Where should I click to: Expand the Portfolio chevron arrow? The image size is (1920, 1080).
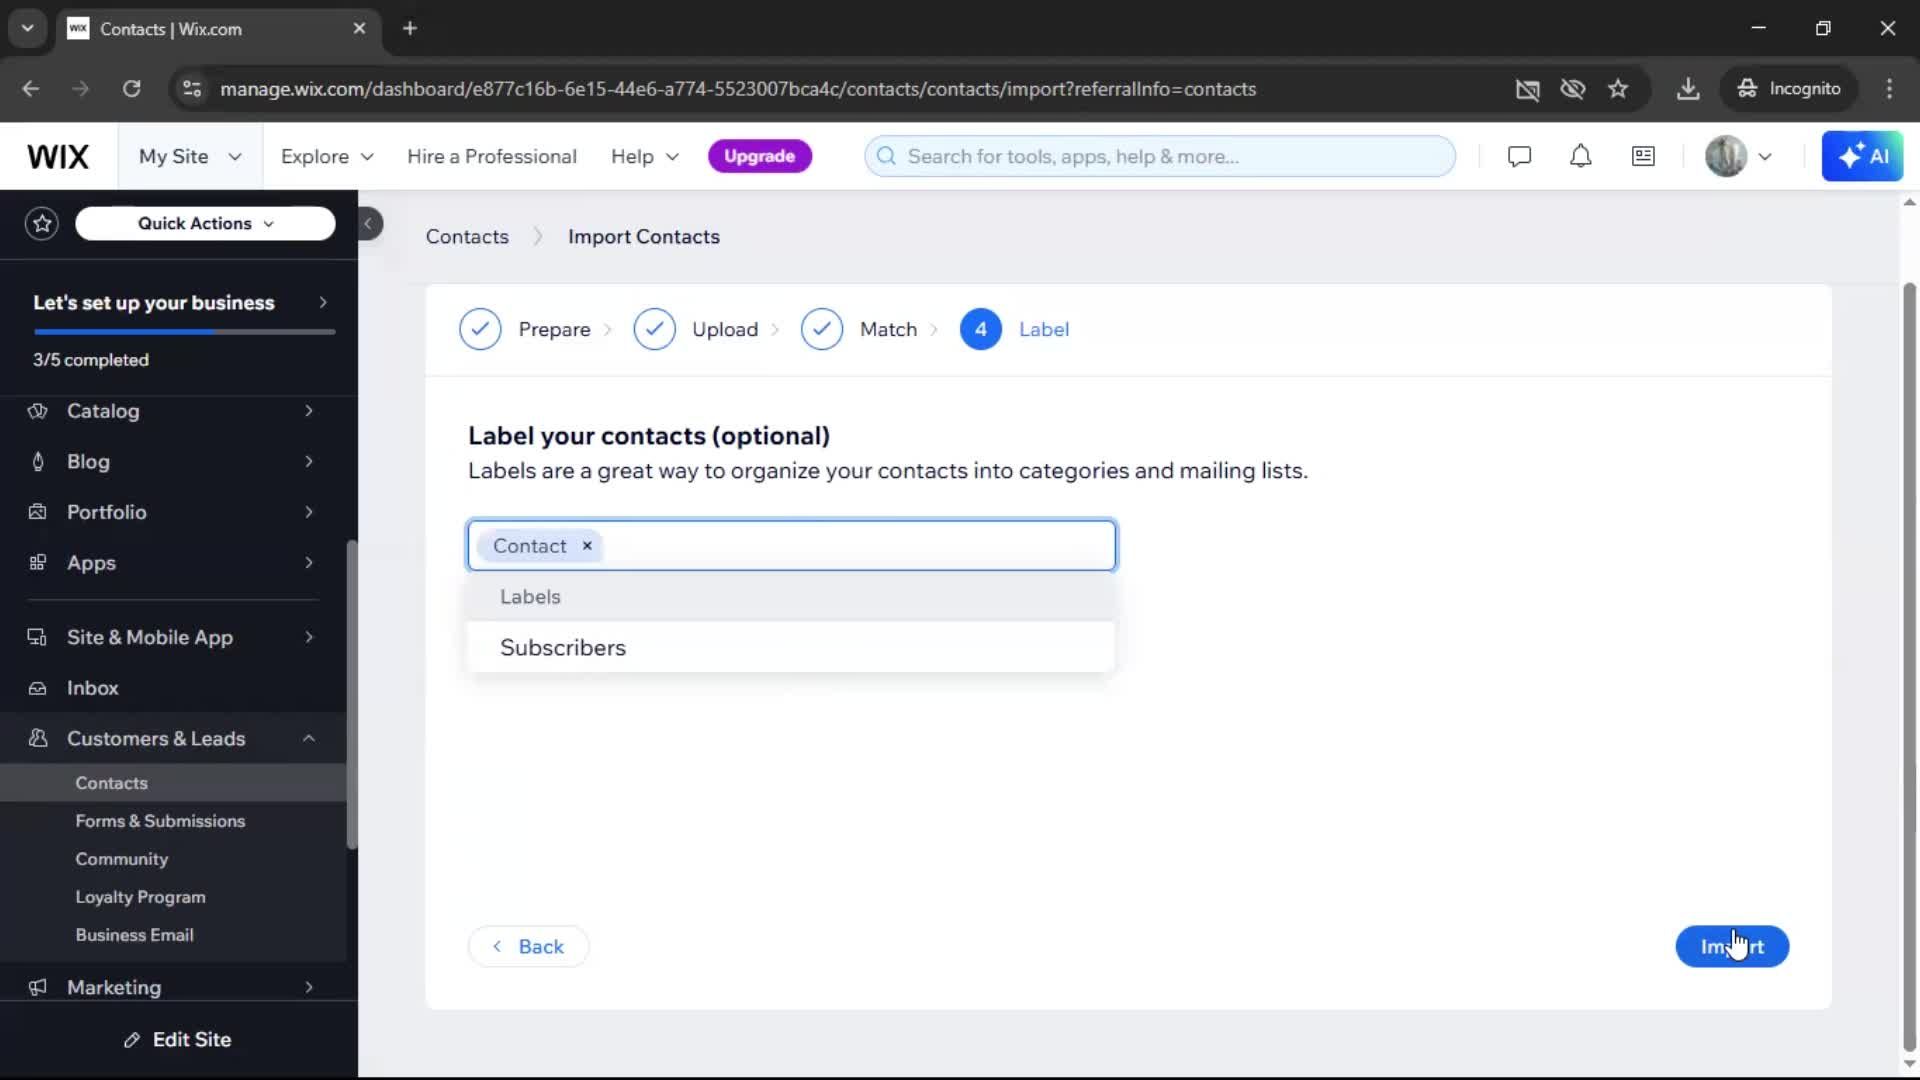pyautogui.click(x=309, y=512)
